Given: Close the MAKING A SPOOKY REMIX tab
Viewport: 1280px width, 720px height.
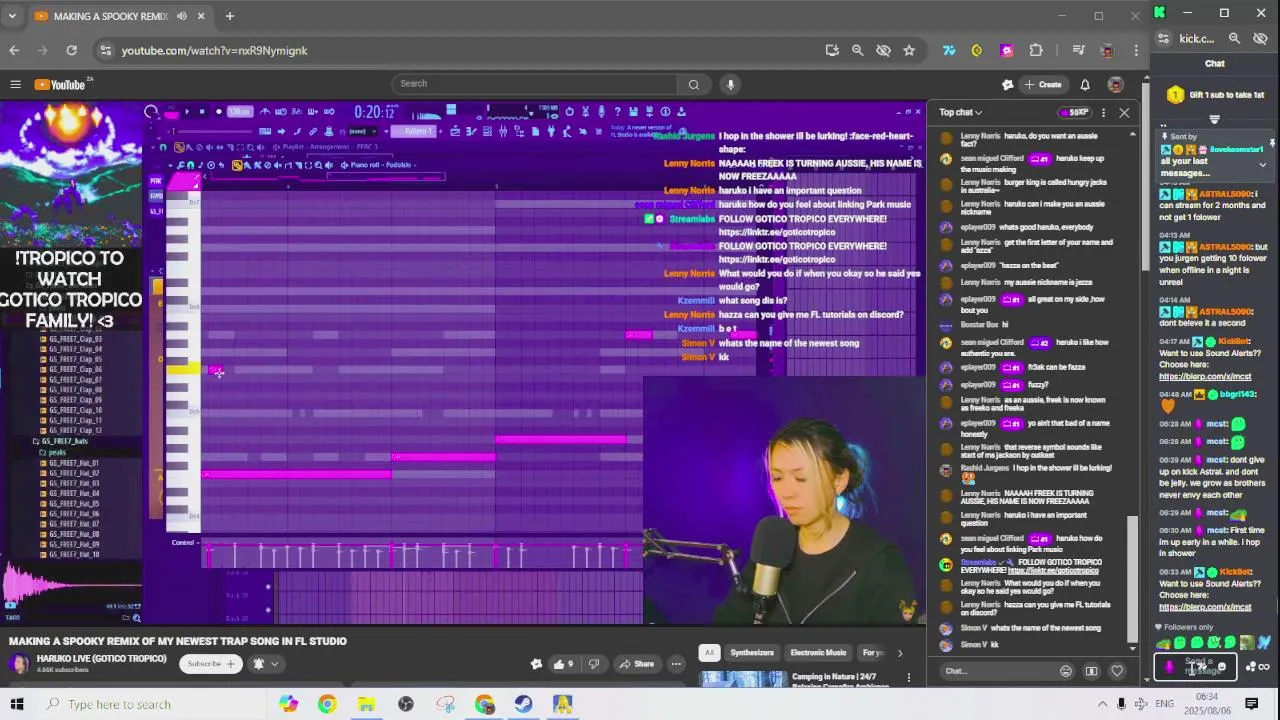Looking at the screenshot, I should coord(201,16).
